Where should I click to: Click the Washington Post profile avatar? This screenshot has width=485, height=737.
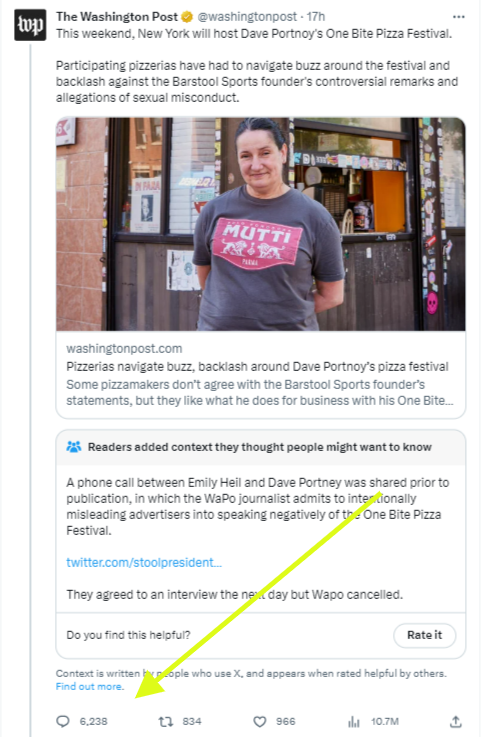tap(30, 25)
